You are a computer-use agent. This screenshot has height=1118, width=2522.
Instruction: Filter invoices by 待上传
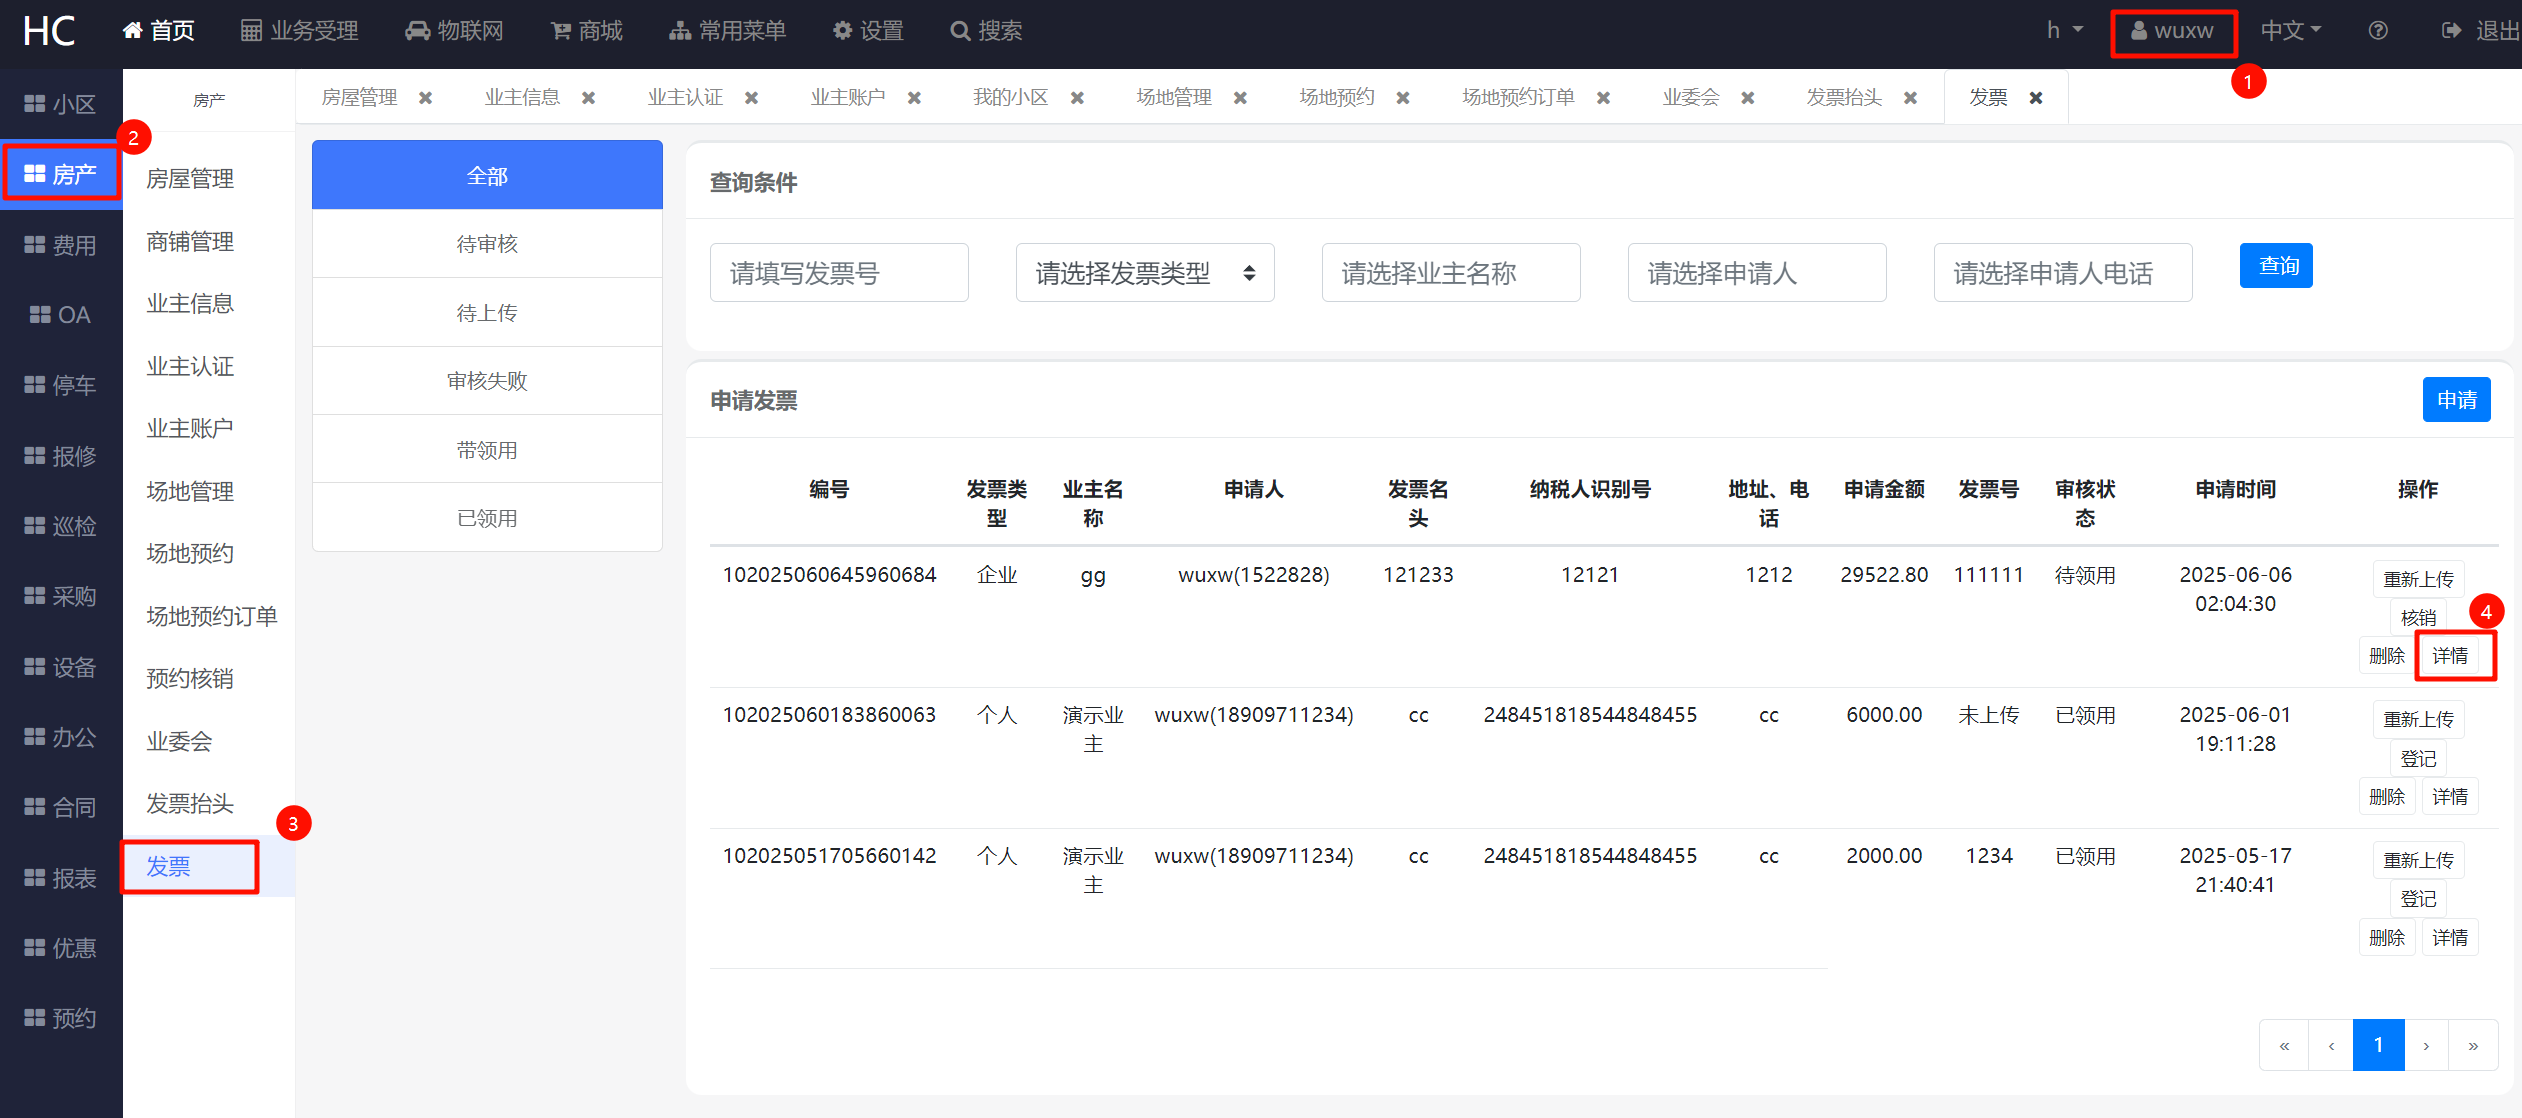(487, 313)
